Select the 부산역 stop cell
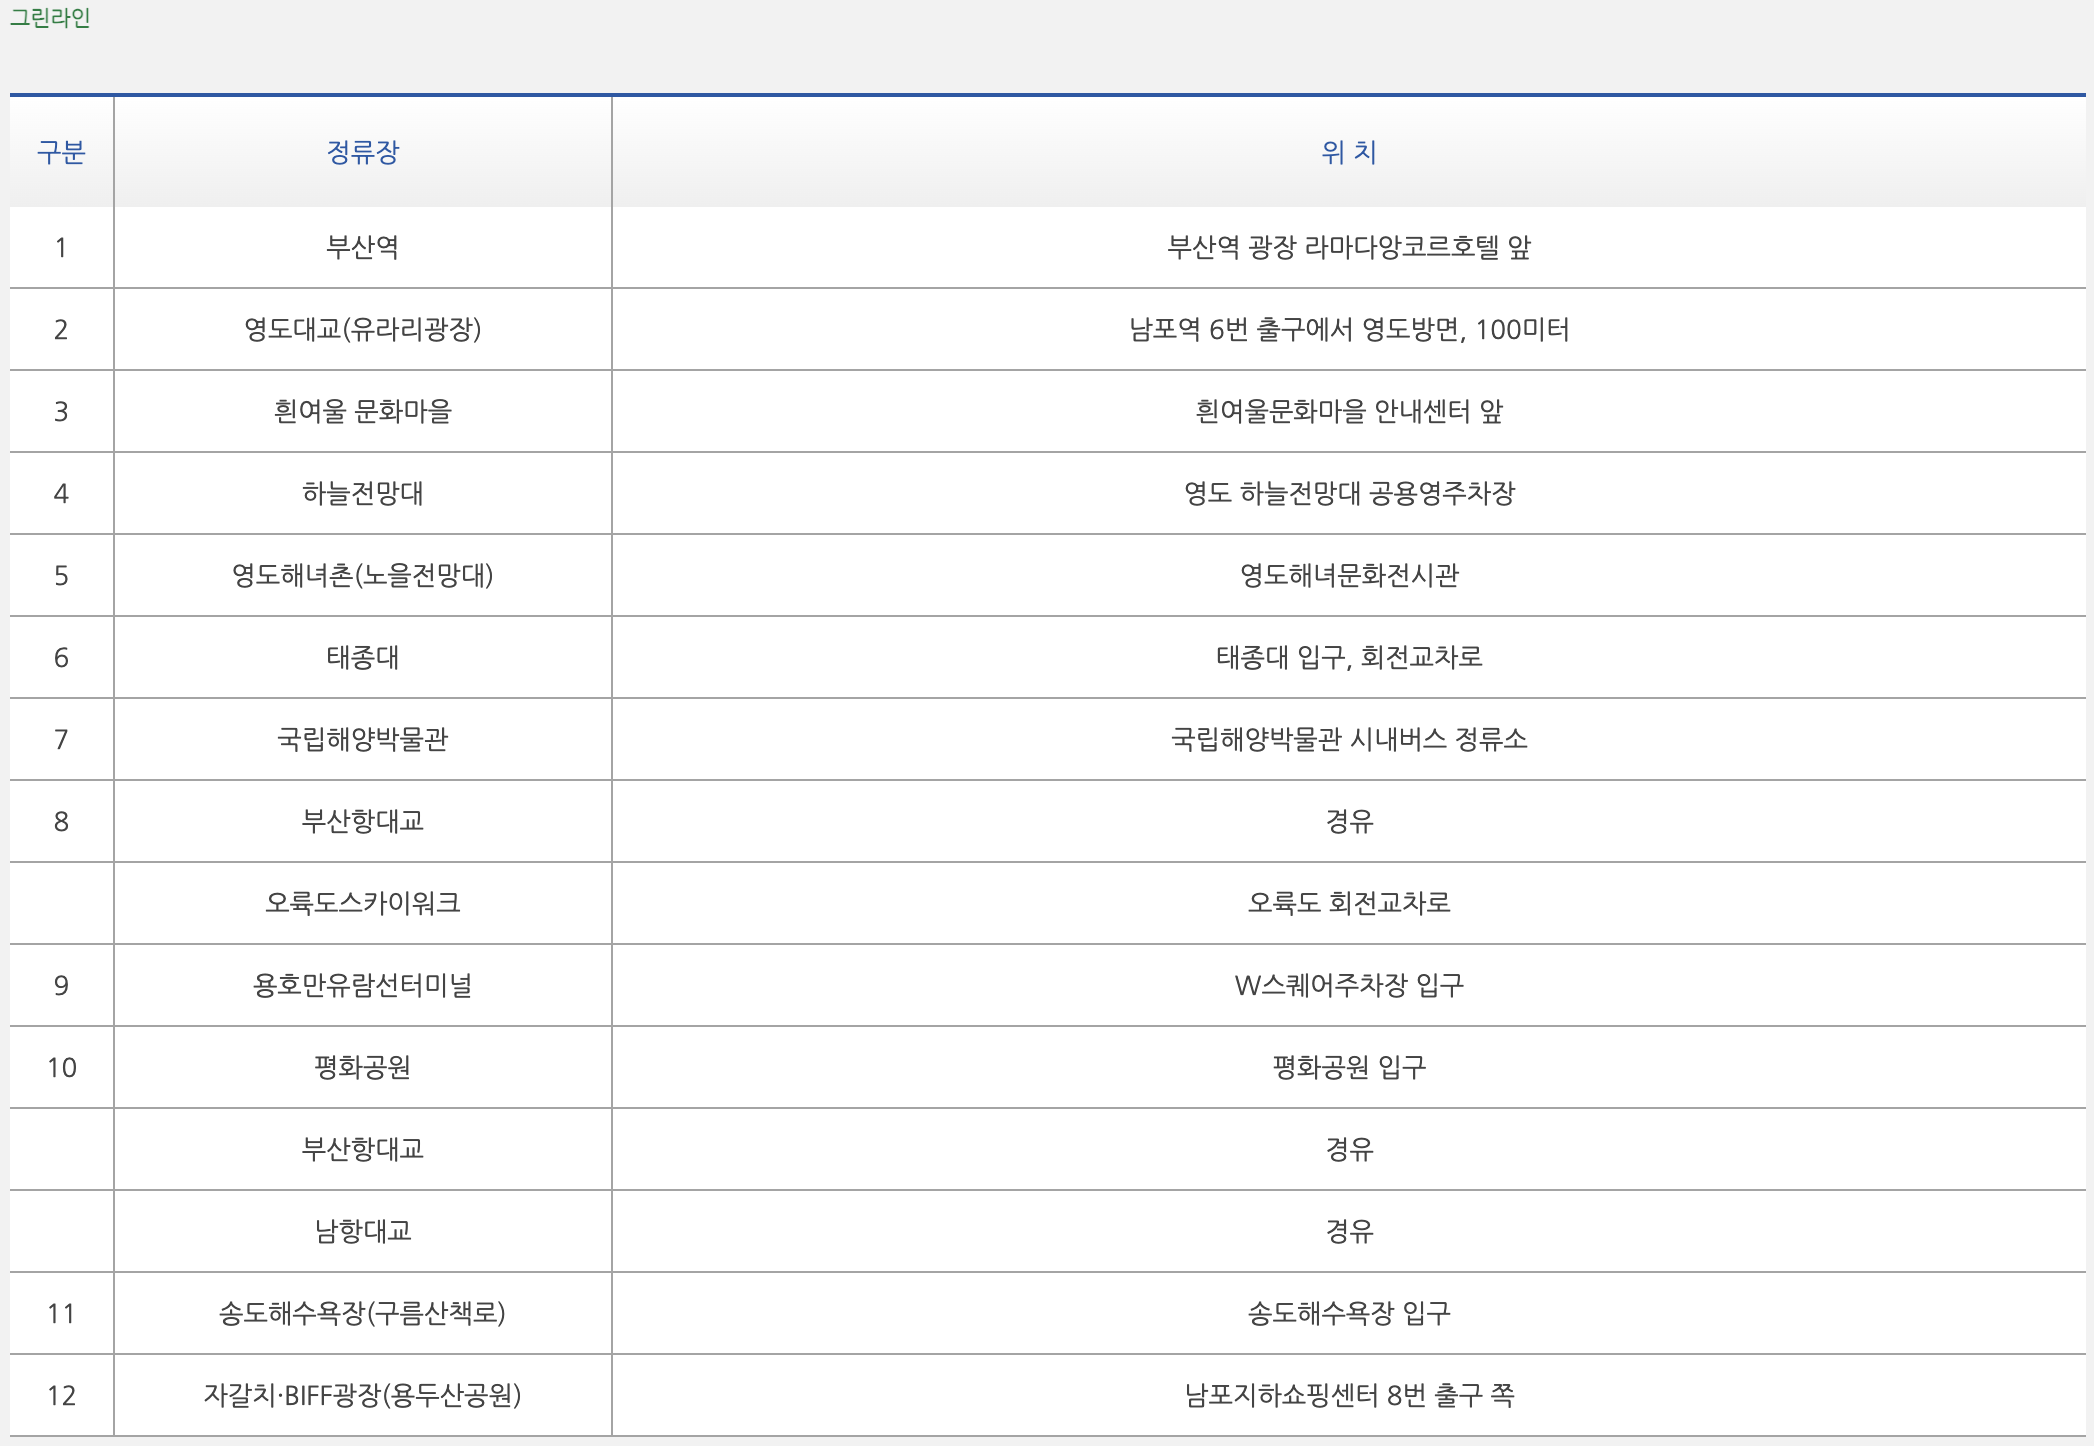Image resolution: width=2094 pixels, height=1446 pixels. pyautogui.click(x=362, y=247)
